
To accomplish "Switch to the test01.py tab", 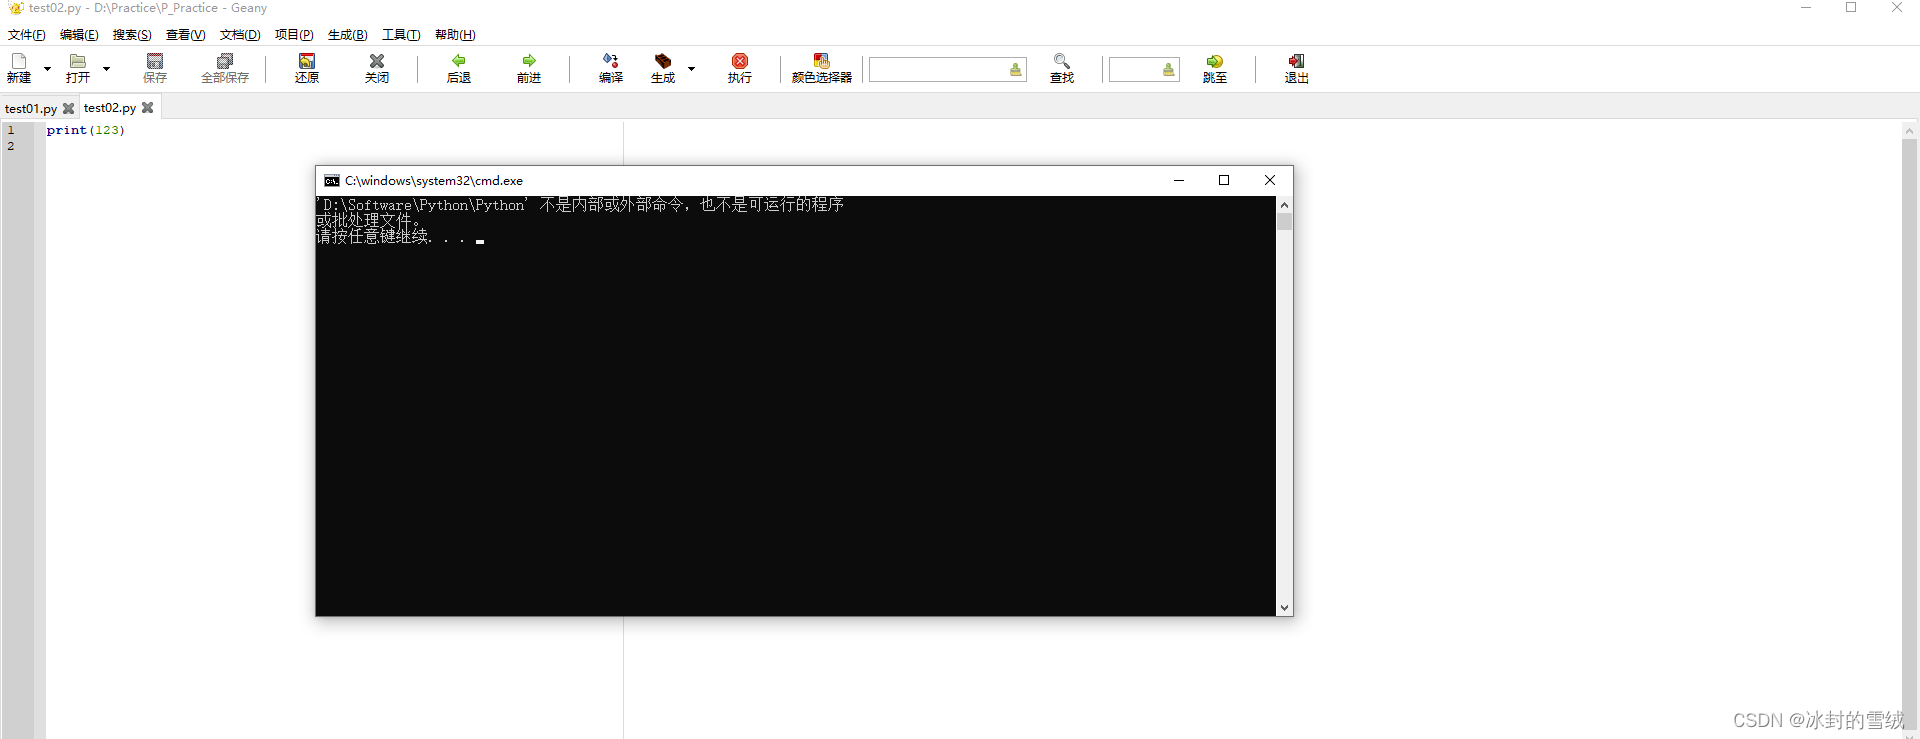I will [x=31, y=108].
